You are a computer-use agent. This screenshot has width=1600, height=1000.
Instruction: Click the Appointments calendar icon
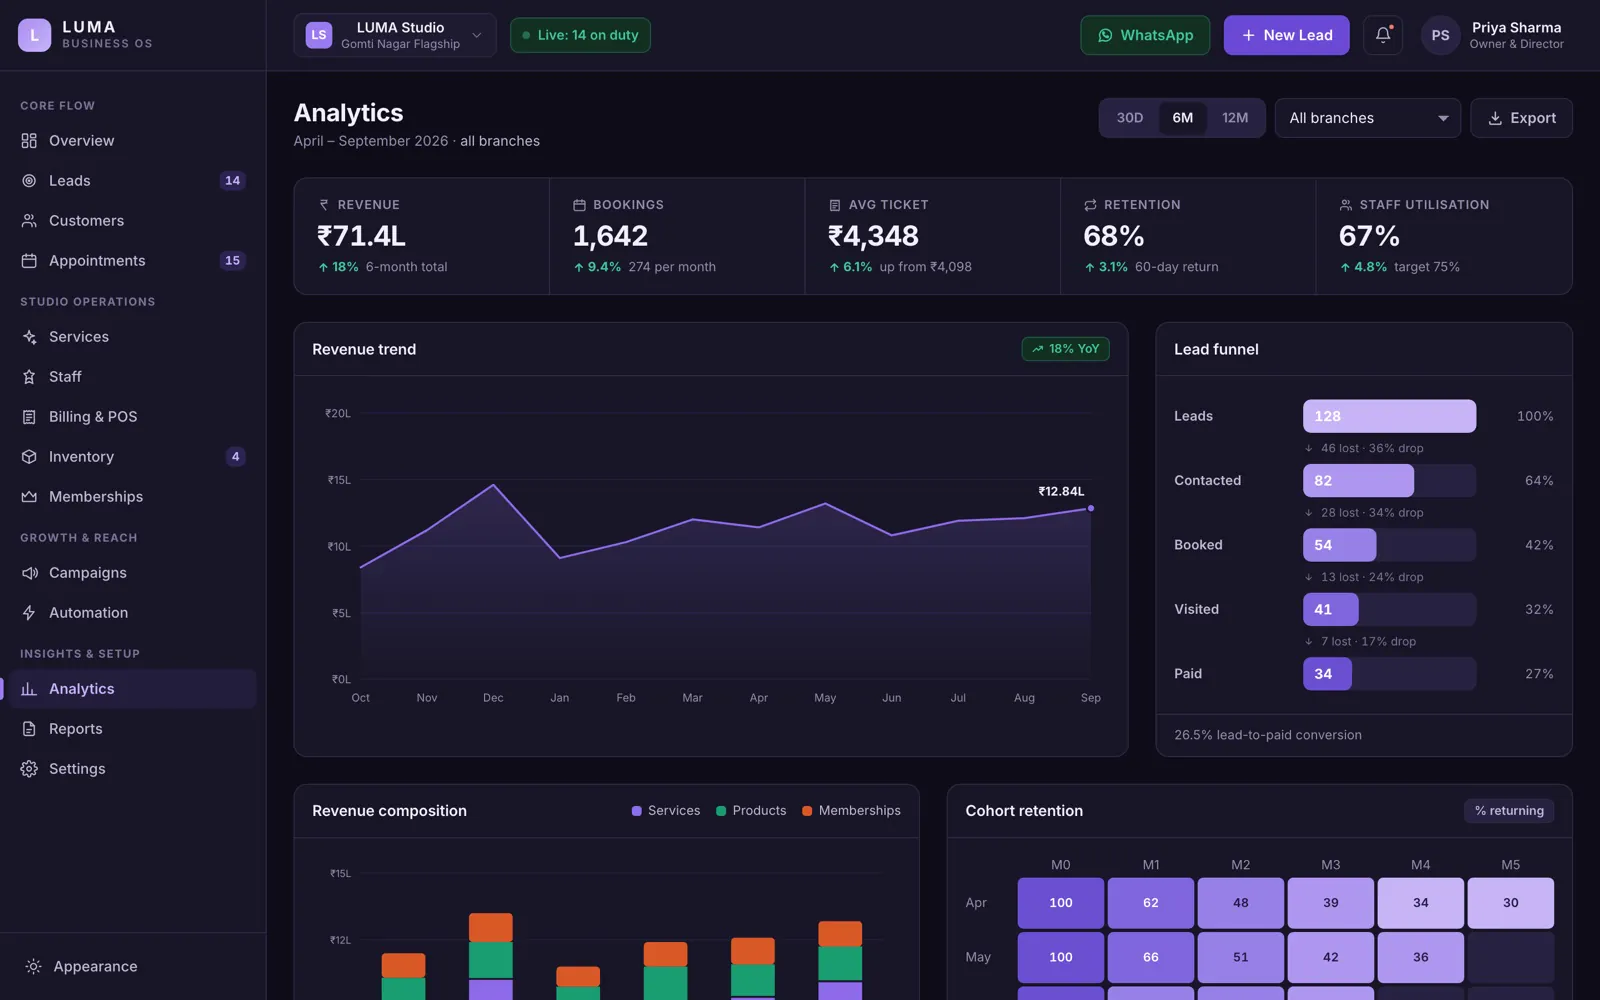[29, 261]
